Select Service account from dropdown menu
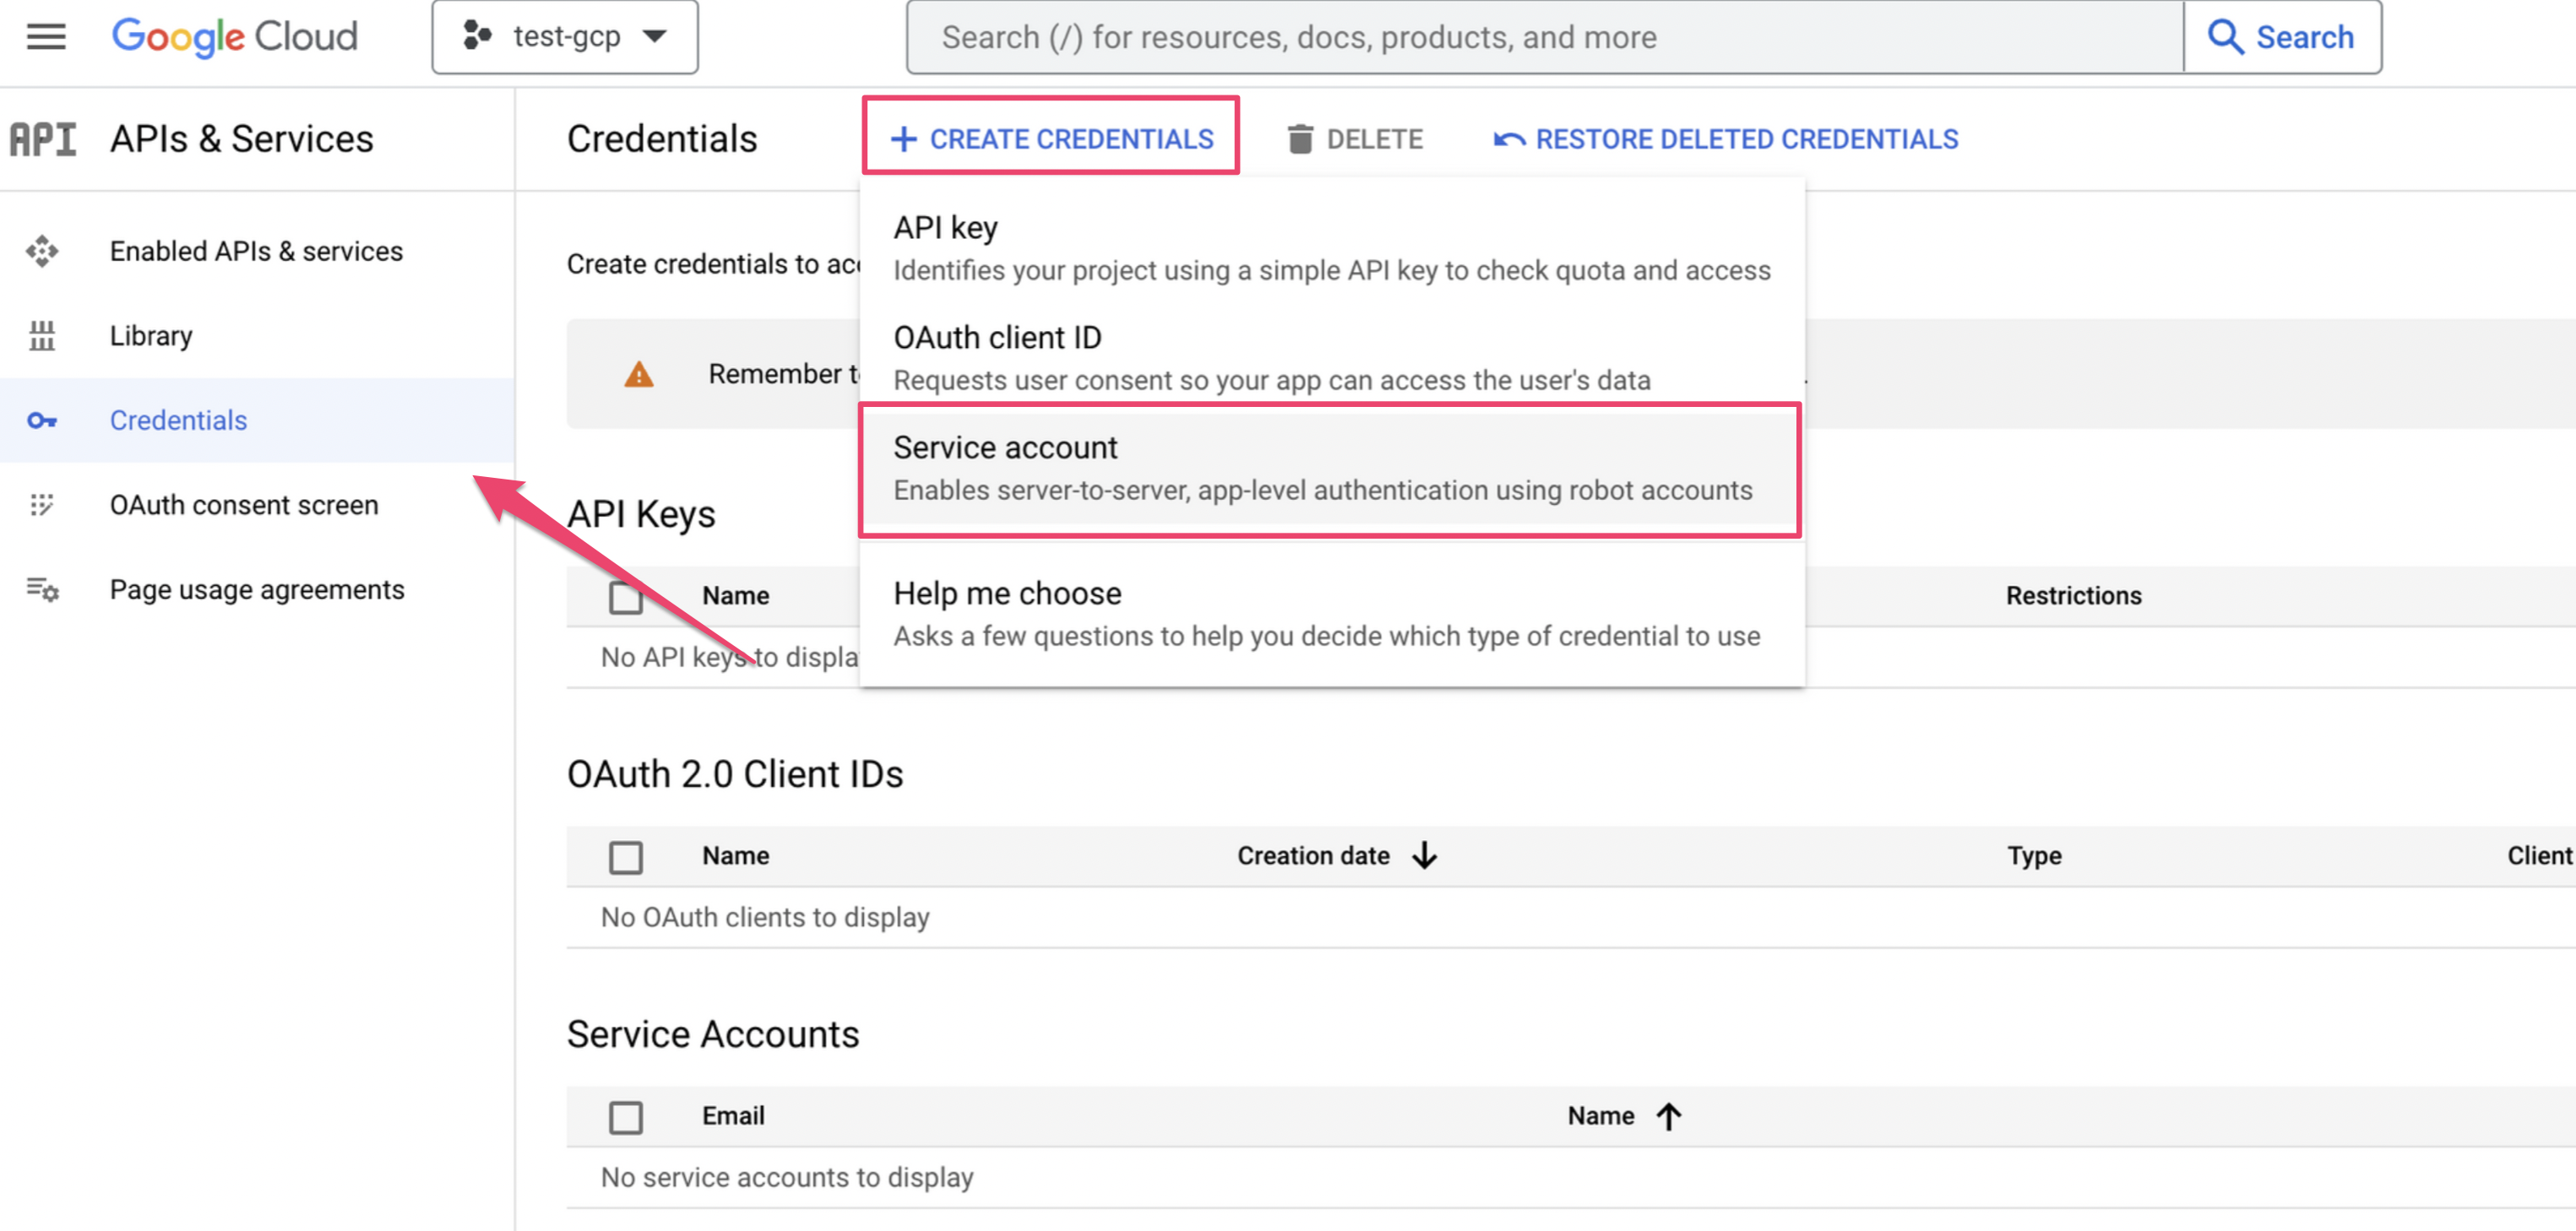 pos(1330,469)
